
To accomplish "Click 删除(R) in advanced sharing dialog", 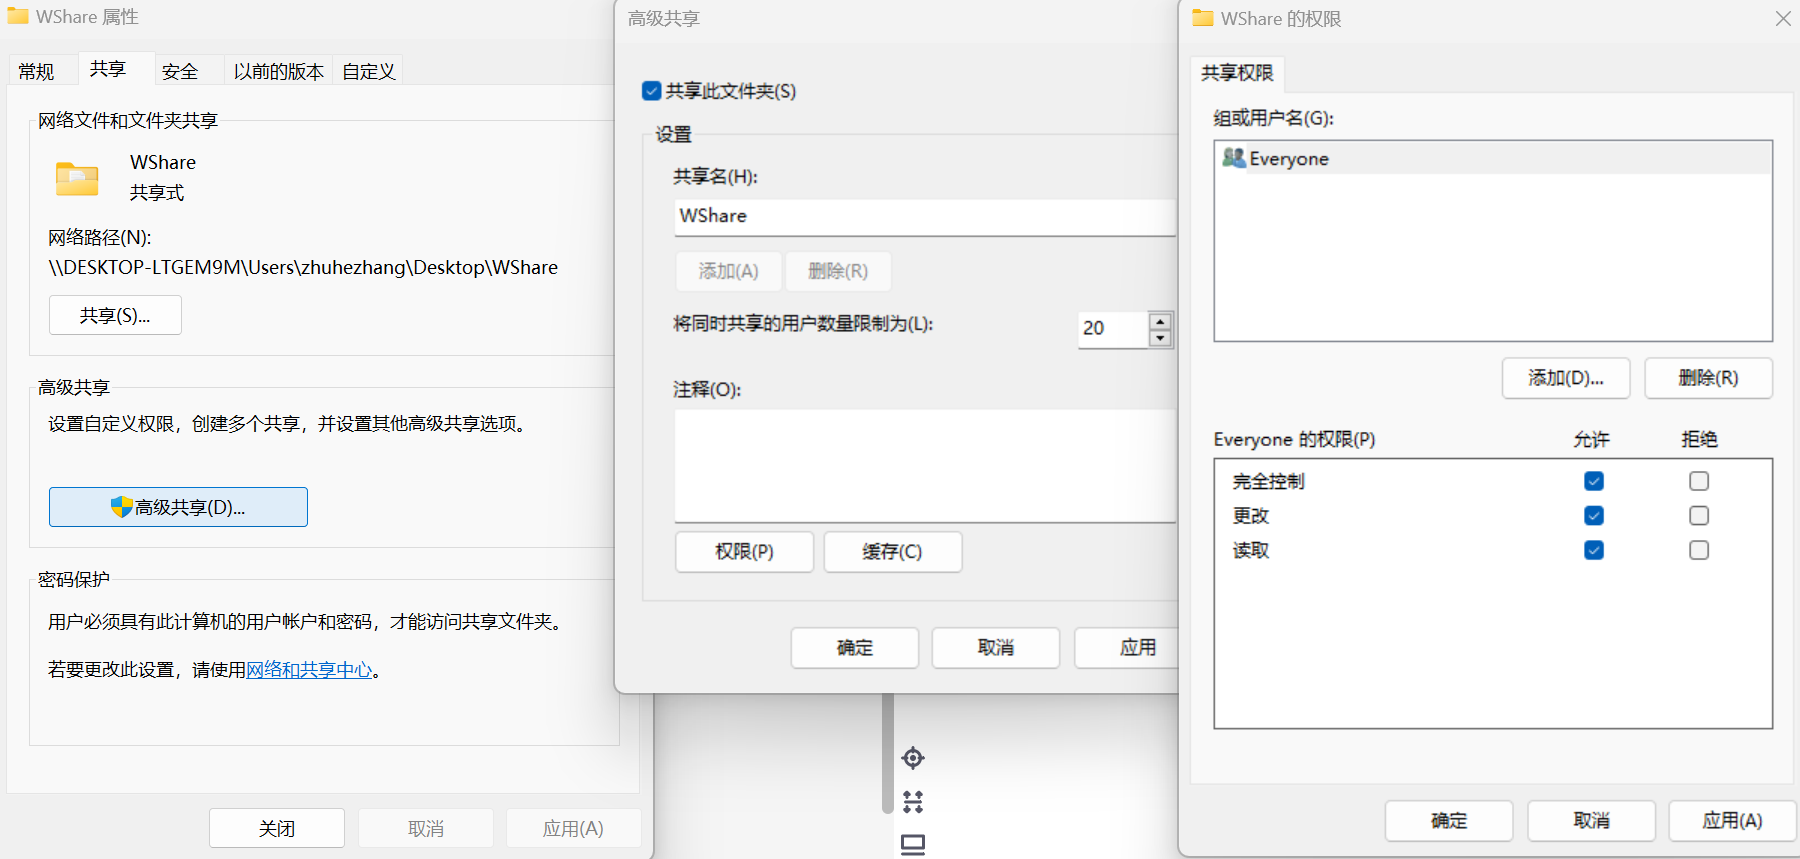I will [838, 271].
